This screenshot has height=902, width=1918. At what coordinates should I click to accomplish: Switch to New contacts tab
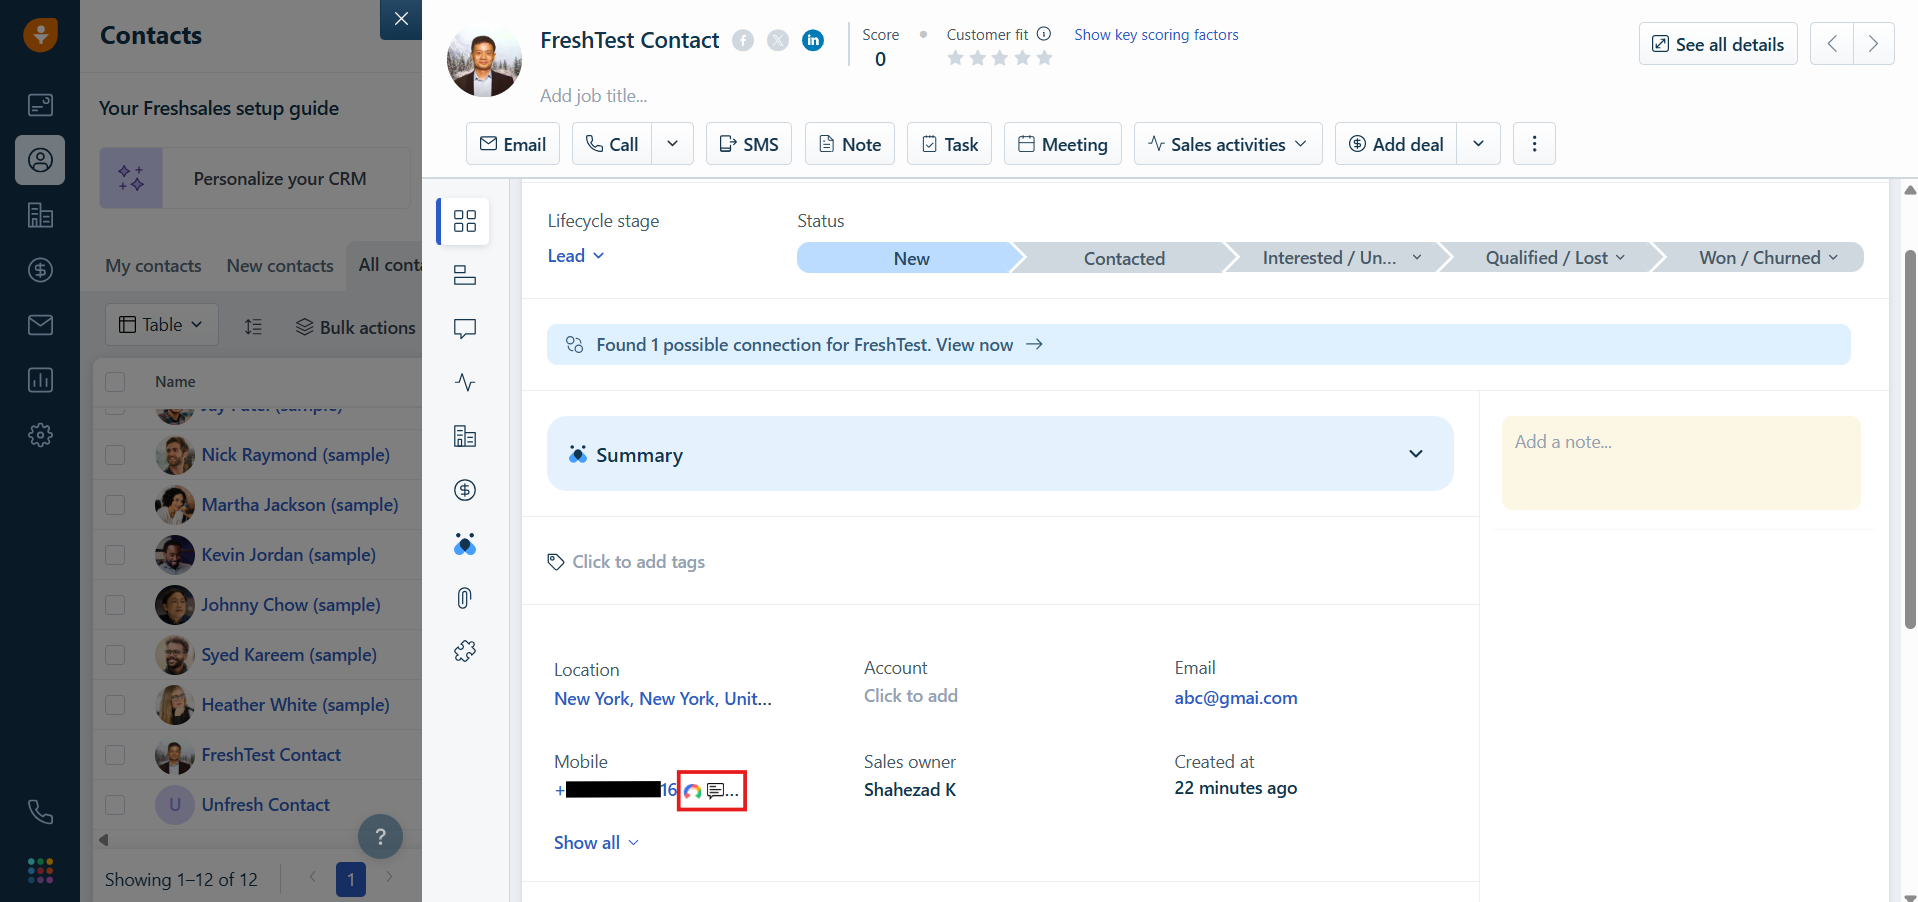(280, 266)
